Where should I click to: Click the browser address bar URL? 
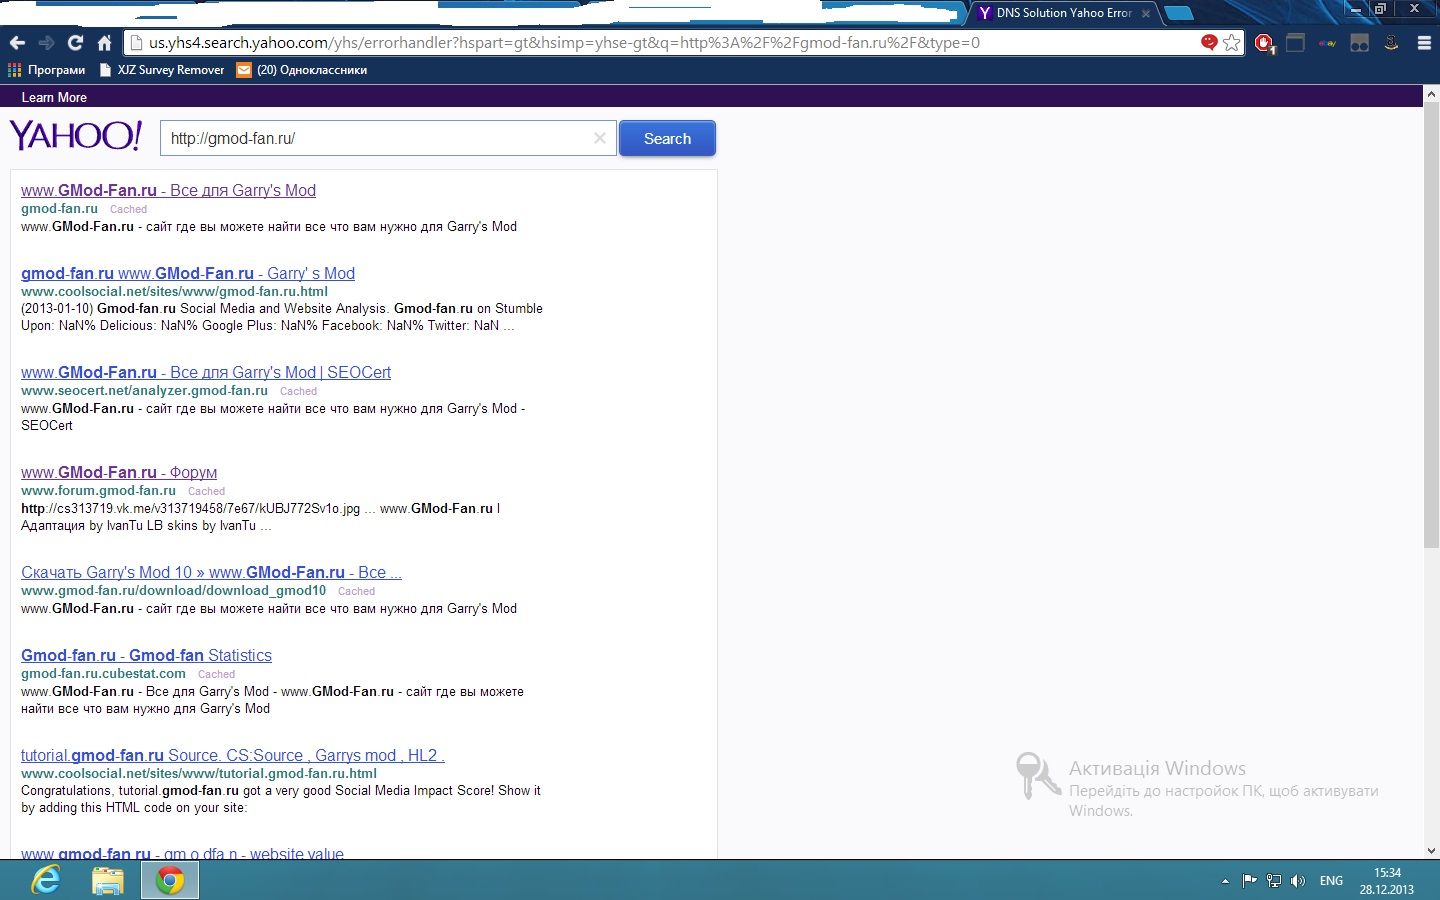[564, 43]
